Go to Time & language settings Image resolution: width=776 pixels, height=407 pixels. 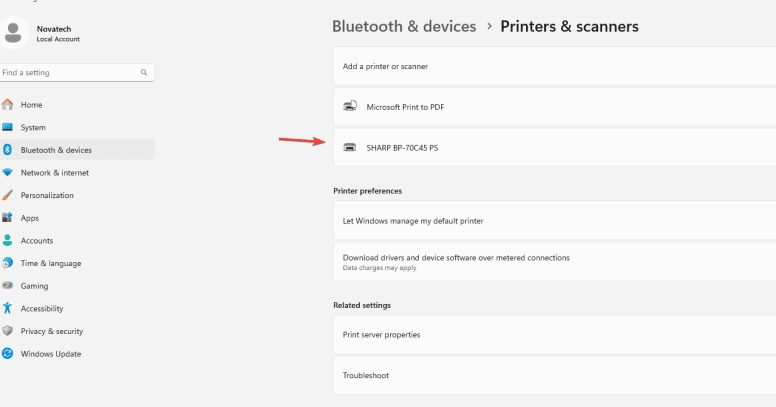click(x=50, y=263)
